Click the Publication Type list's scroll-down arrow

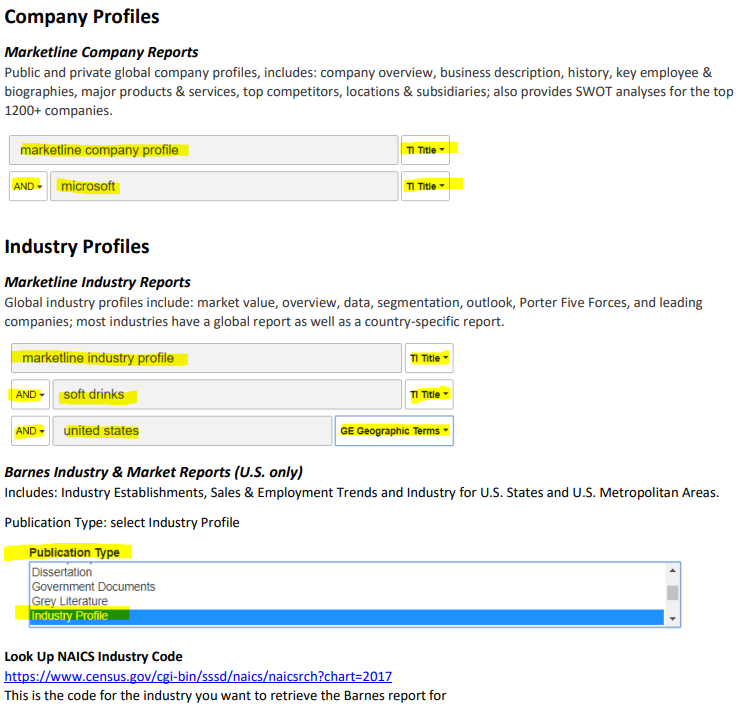[673, 619]
